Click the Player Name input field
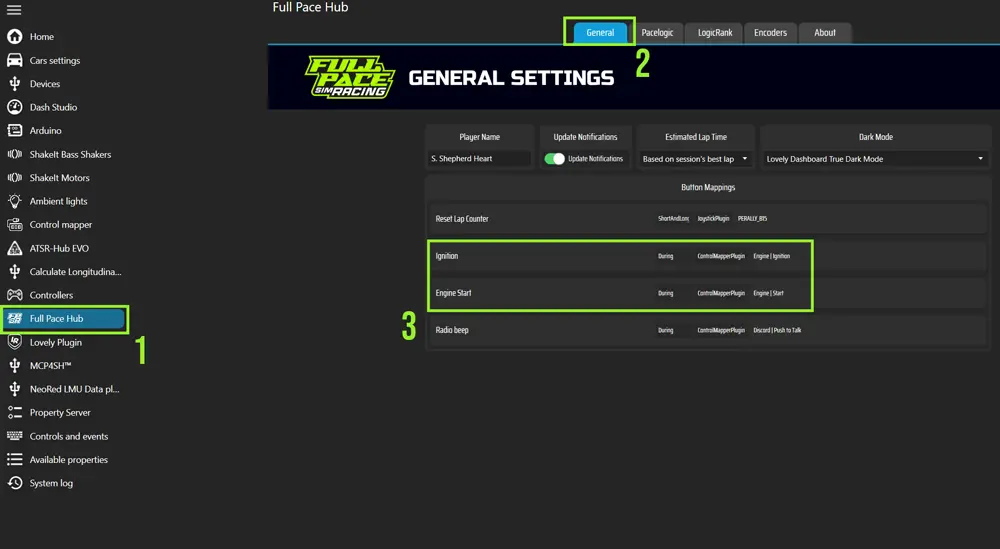Viewport: 1000px width, 549px height. coord(480,159)
